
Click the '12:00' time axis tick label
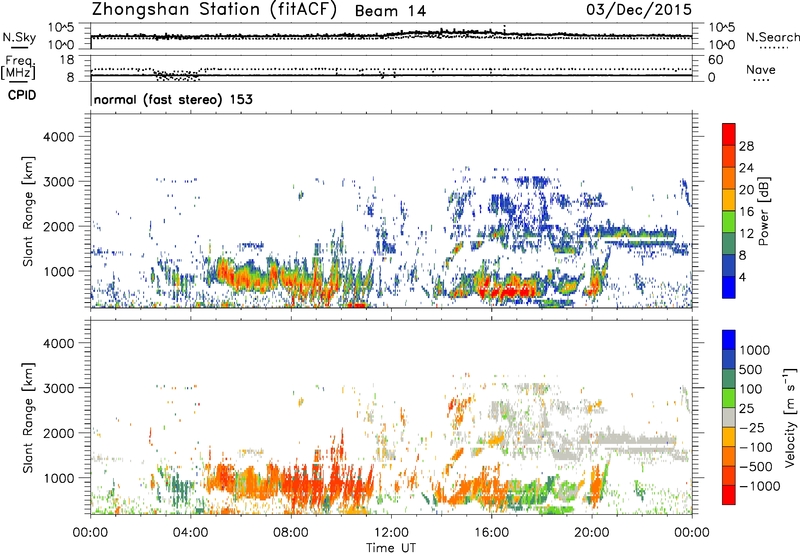[x=391, y=533]
